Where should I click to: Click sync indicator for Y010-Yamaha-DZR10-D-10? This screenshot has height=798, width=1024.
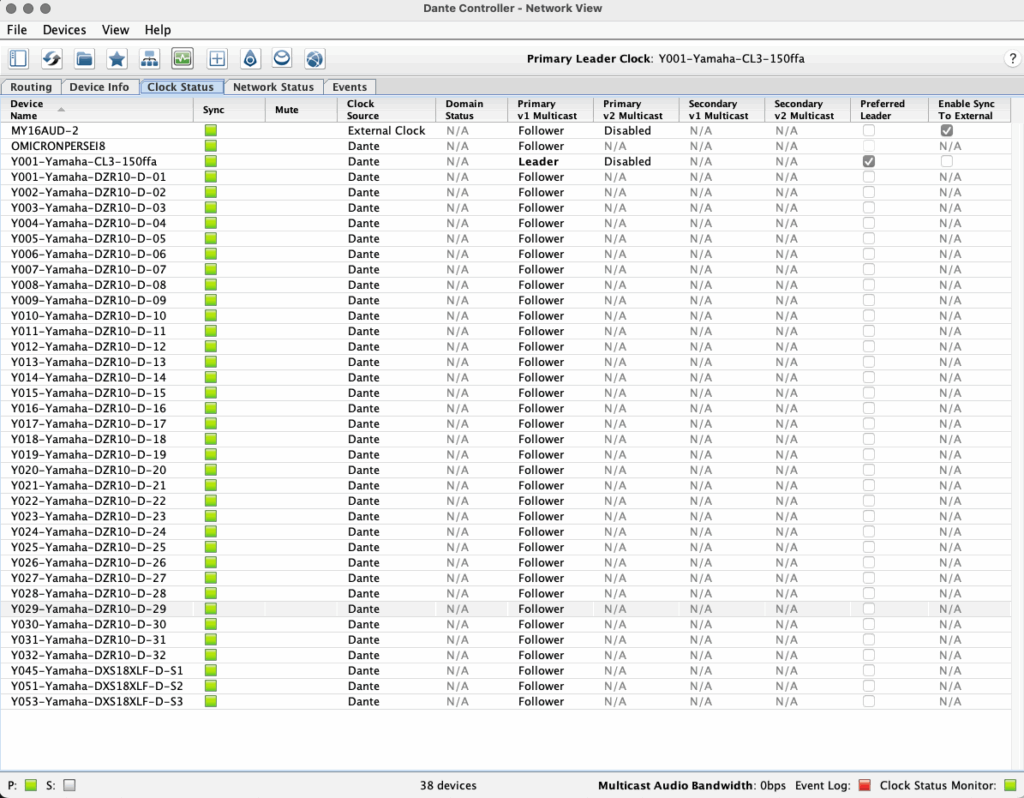tap(210, 315)
